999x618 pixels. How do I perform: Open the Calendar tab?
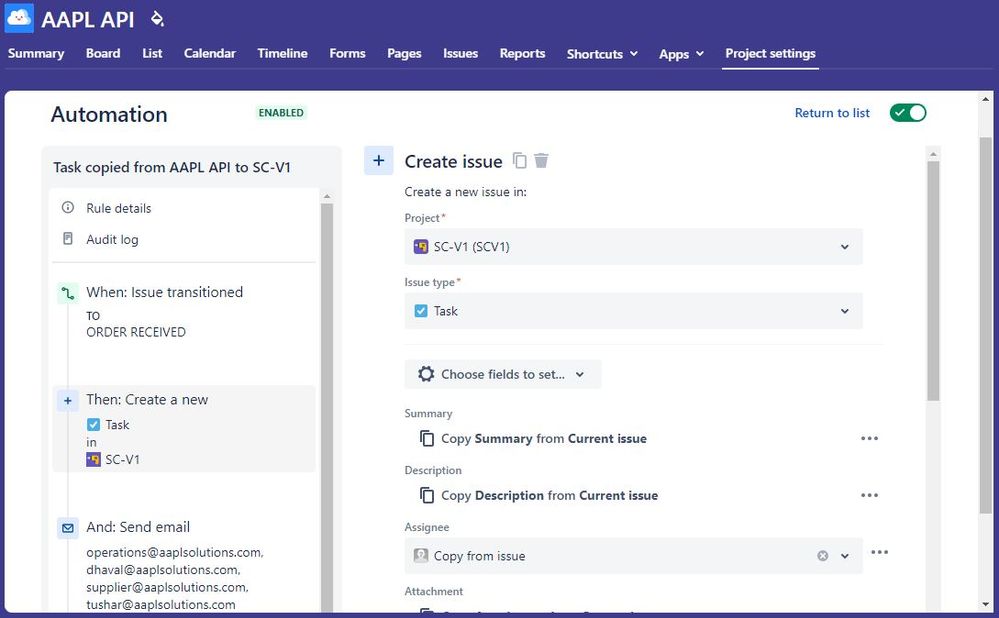coord(210,54)
